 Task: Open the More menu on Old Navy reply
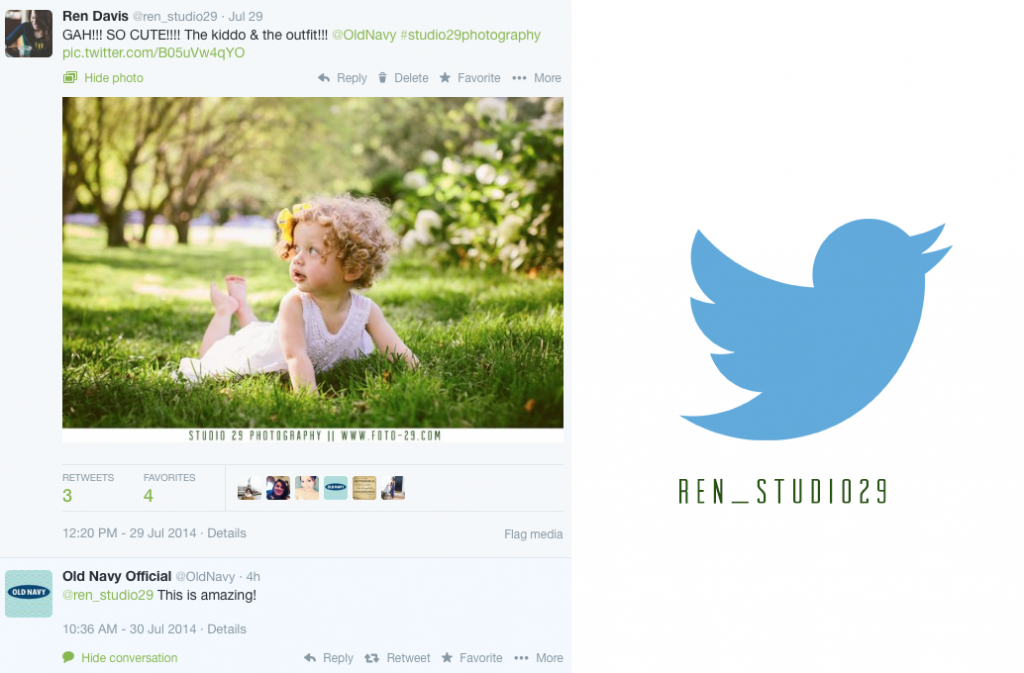tap(539, 658)
